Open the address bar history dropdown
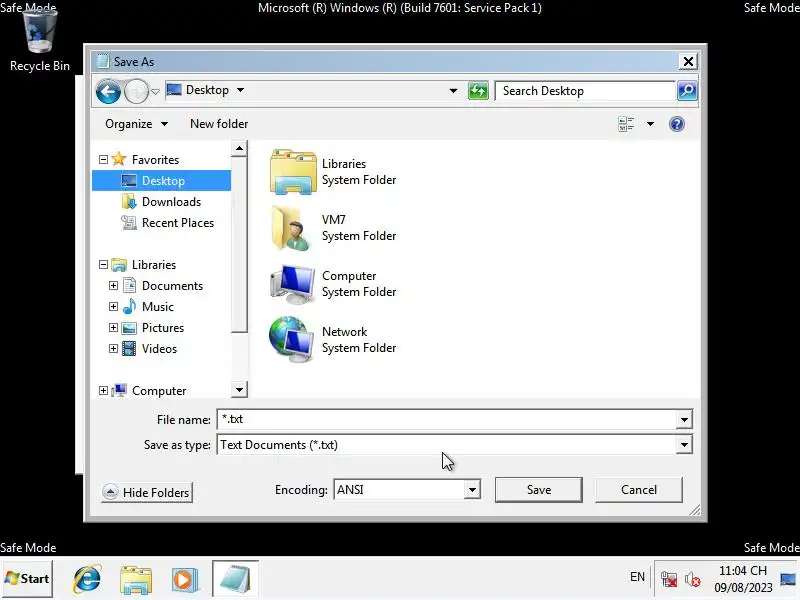The height and width of the screenshot is (600, 800). coord(453,91)
